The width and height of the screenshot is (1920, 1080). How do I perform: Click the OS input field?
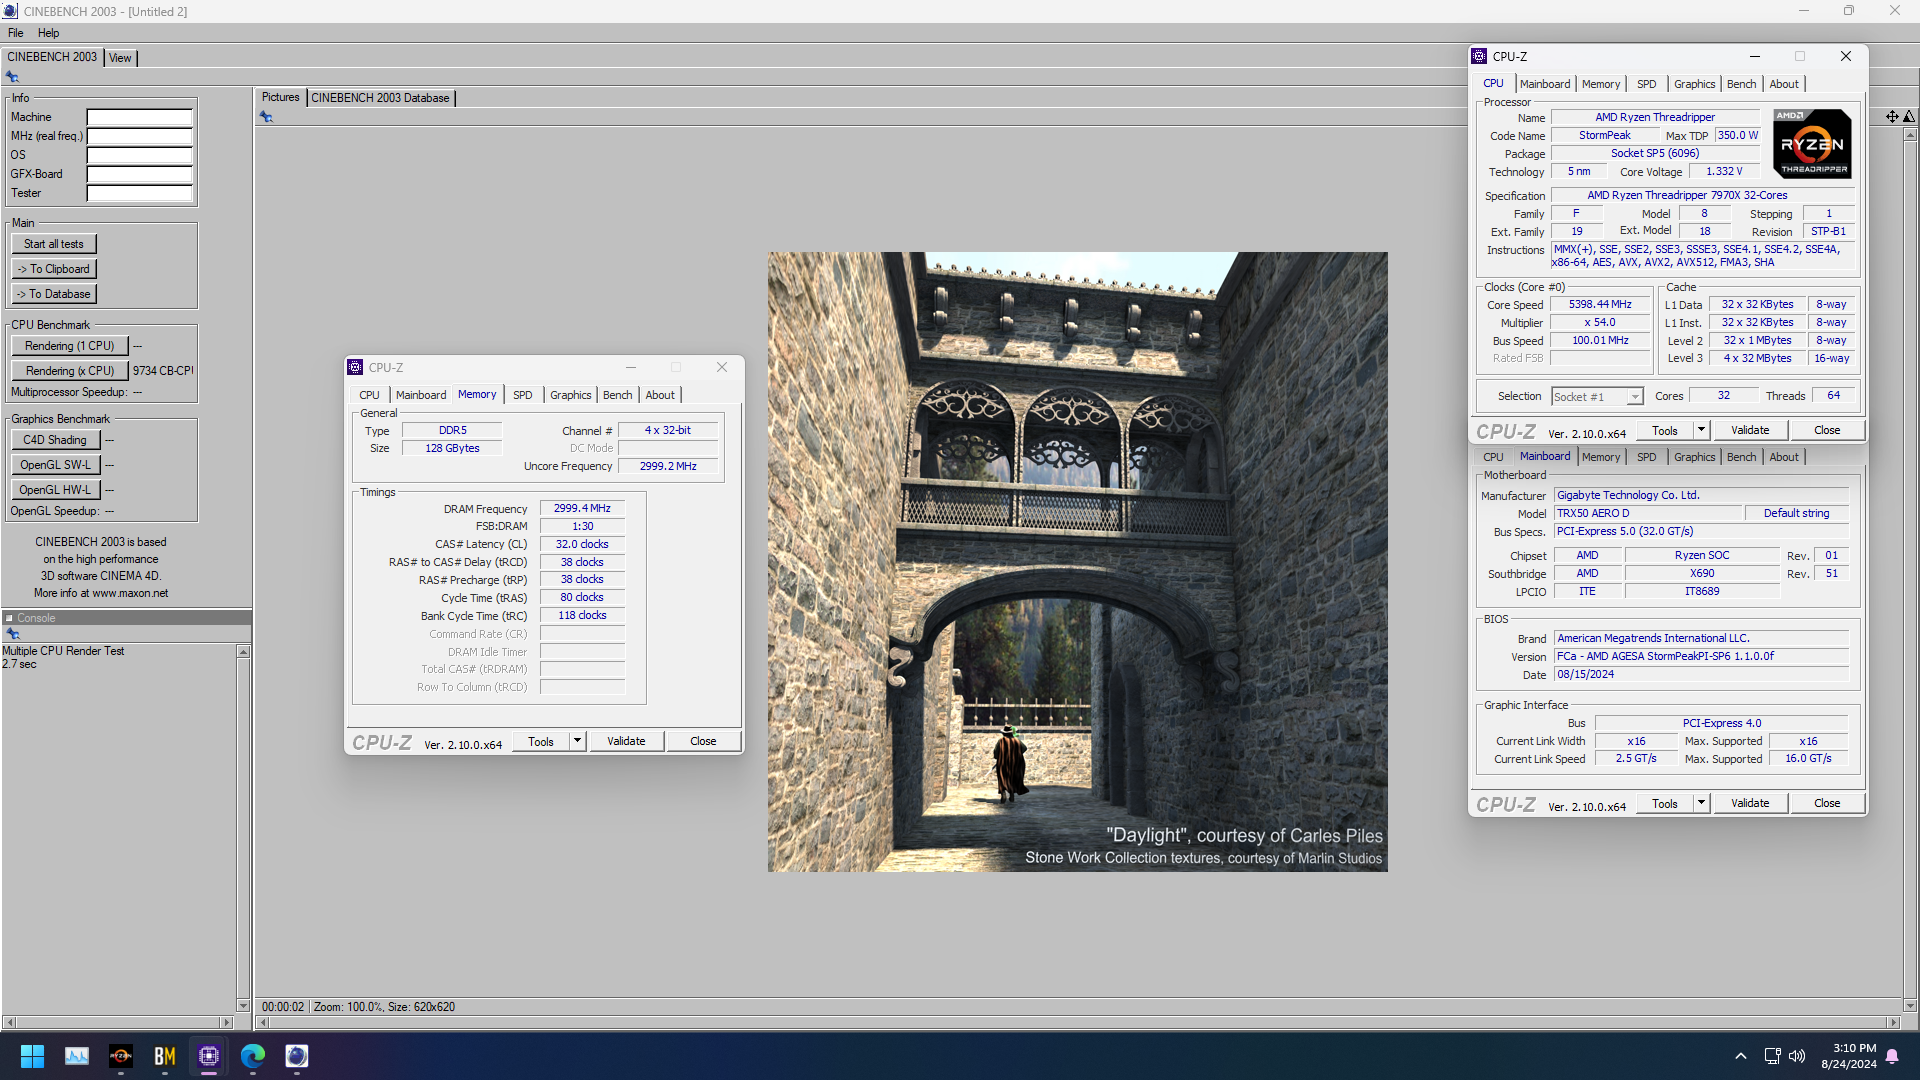[139, 155]
